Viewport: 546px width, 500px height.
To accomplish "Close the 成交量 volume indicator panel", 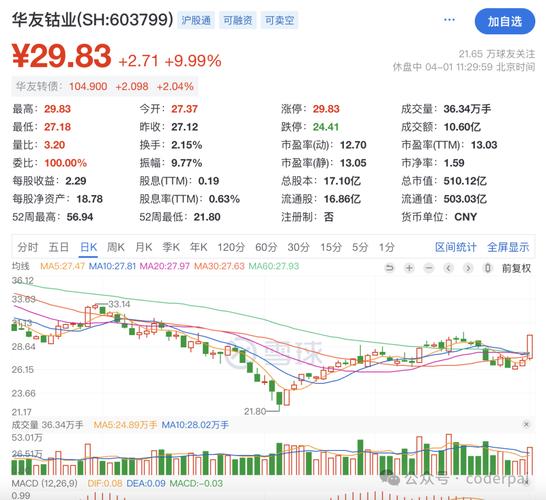I will click(x=526, y=424).
